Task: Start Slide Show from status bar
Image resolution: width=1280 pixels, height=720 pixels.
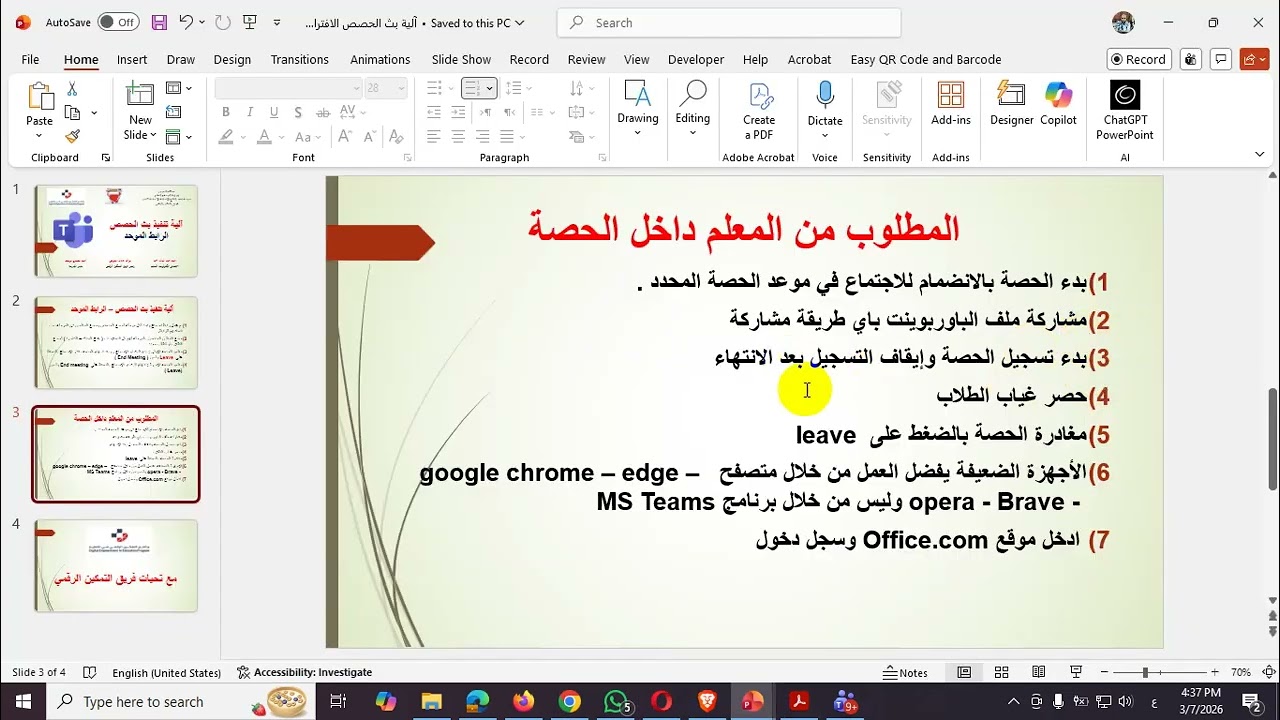Action: [x=1076, y=673]
